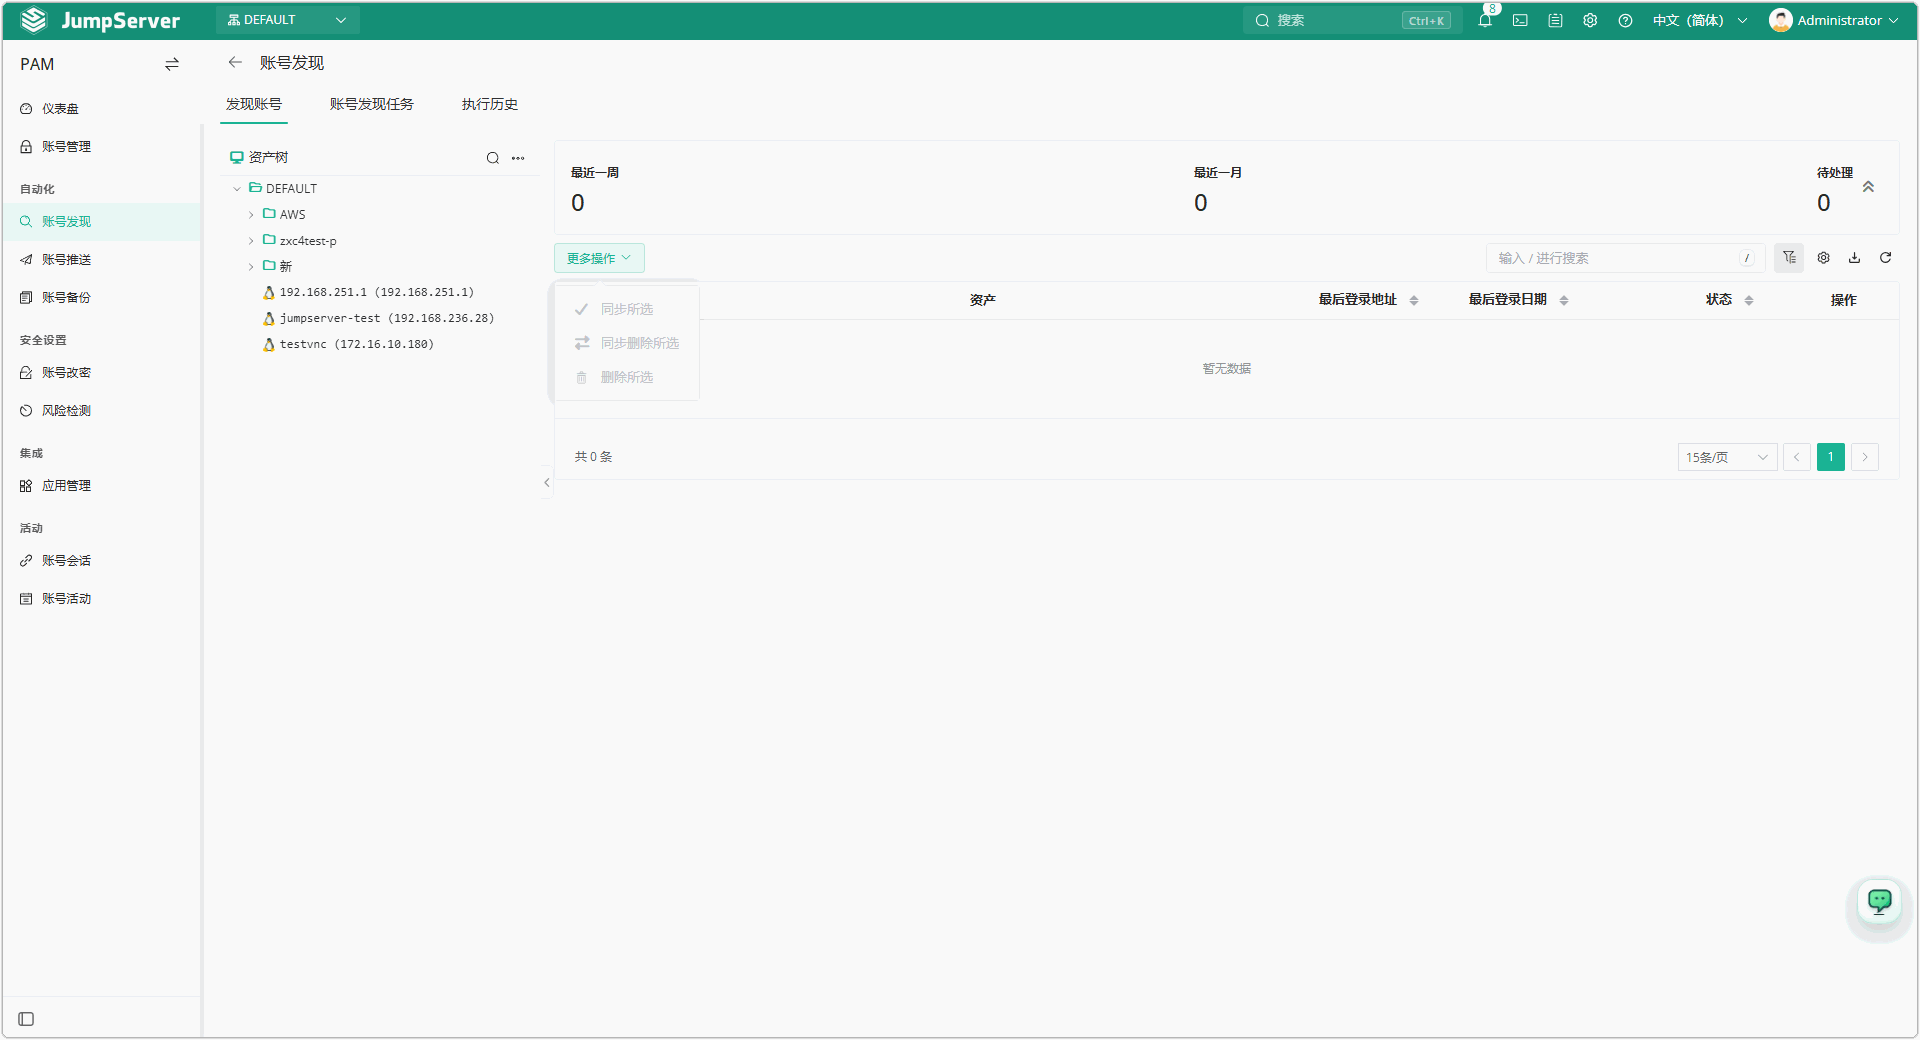Click the settings gear in header
The height and width of the screenshot is (1040, 1920).
(1590, 20)
